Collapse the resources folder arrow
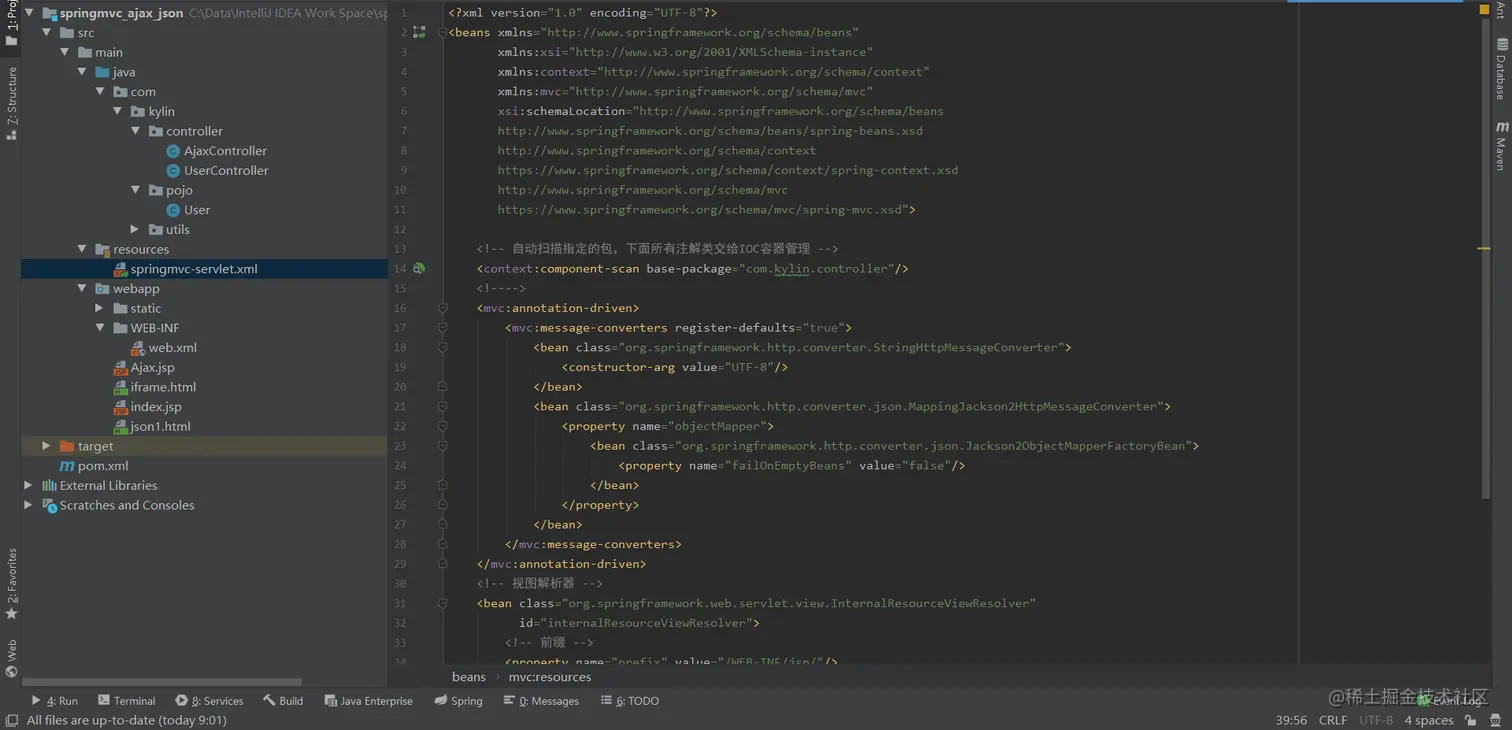The image size is (1512, 730). click(83, 249)
